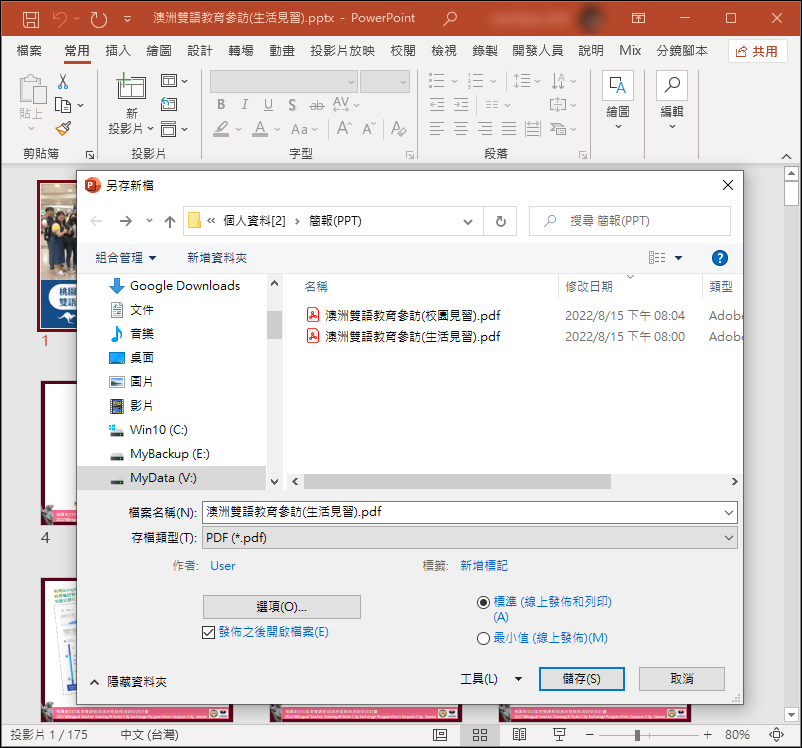Select the 校園見習 PDF file
The width and height of the screenshot is (802, 748).
412,315
